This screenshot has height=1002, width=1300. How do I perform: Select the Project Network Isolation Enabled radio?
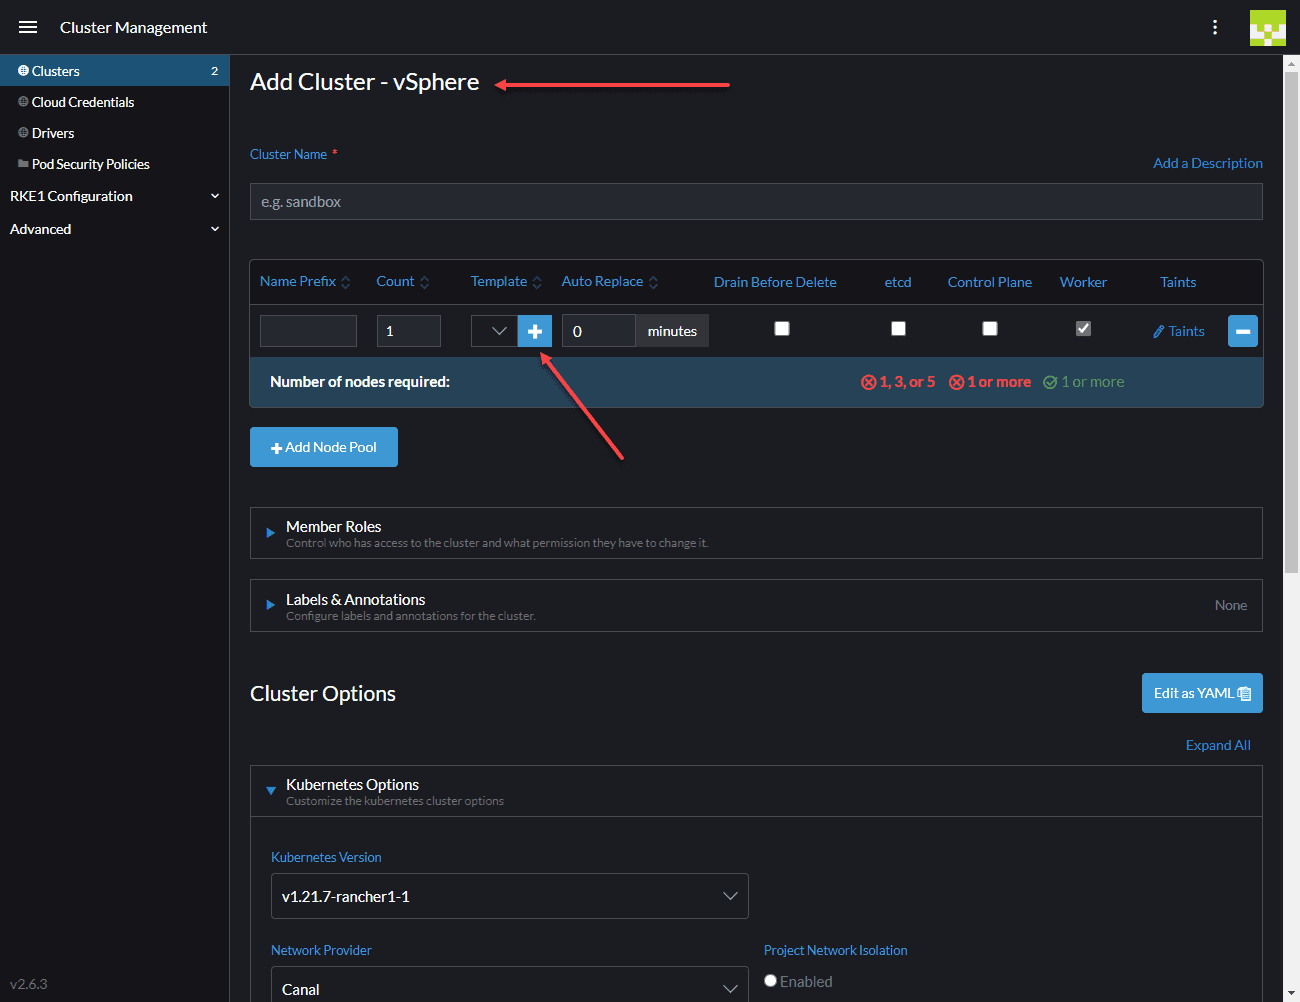point(771,981)
